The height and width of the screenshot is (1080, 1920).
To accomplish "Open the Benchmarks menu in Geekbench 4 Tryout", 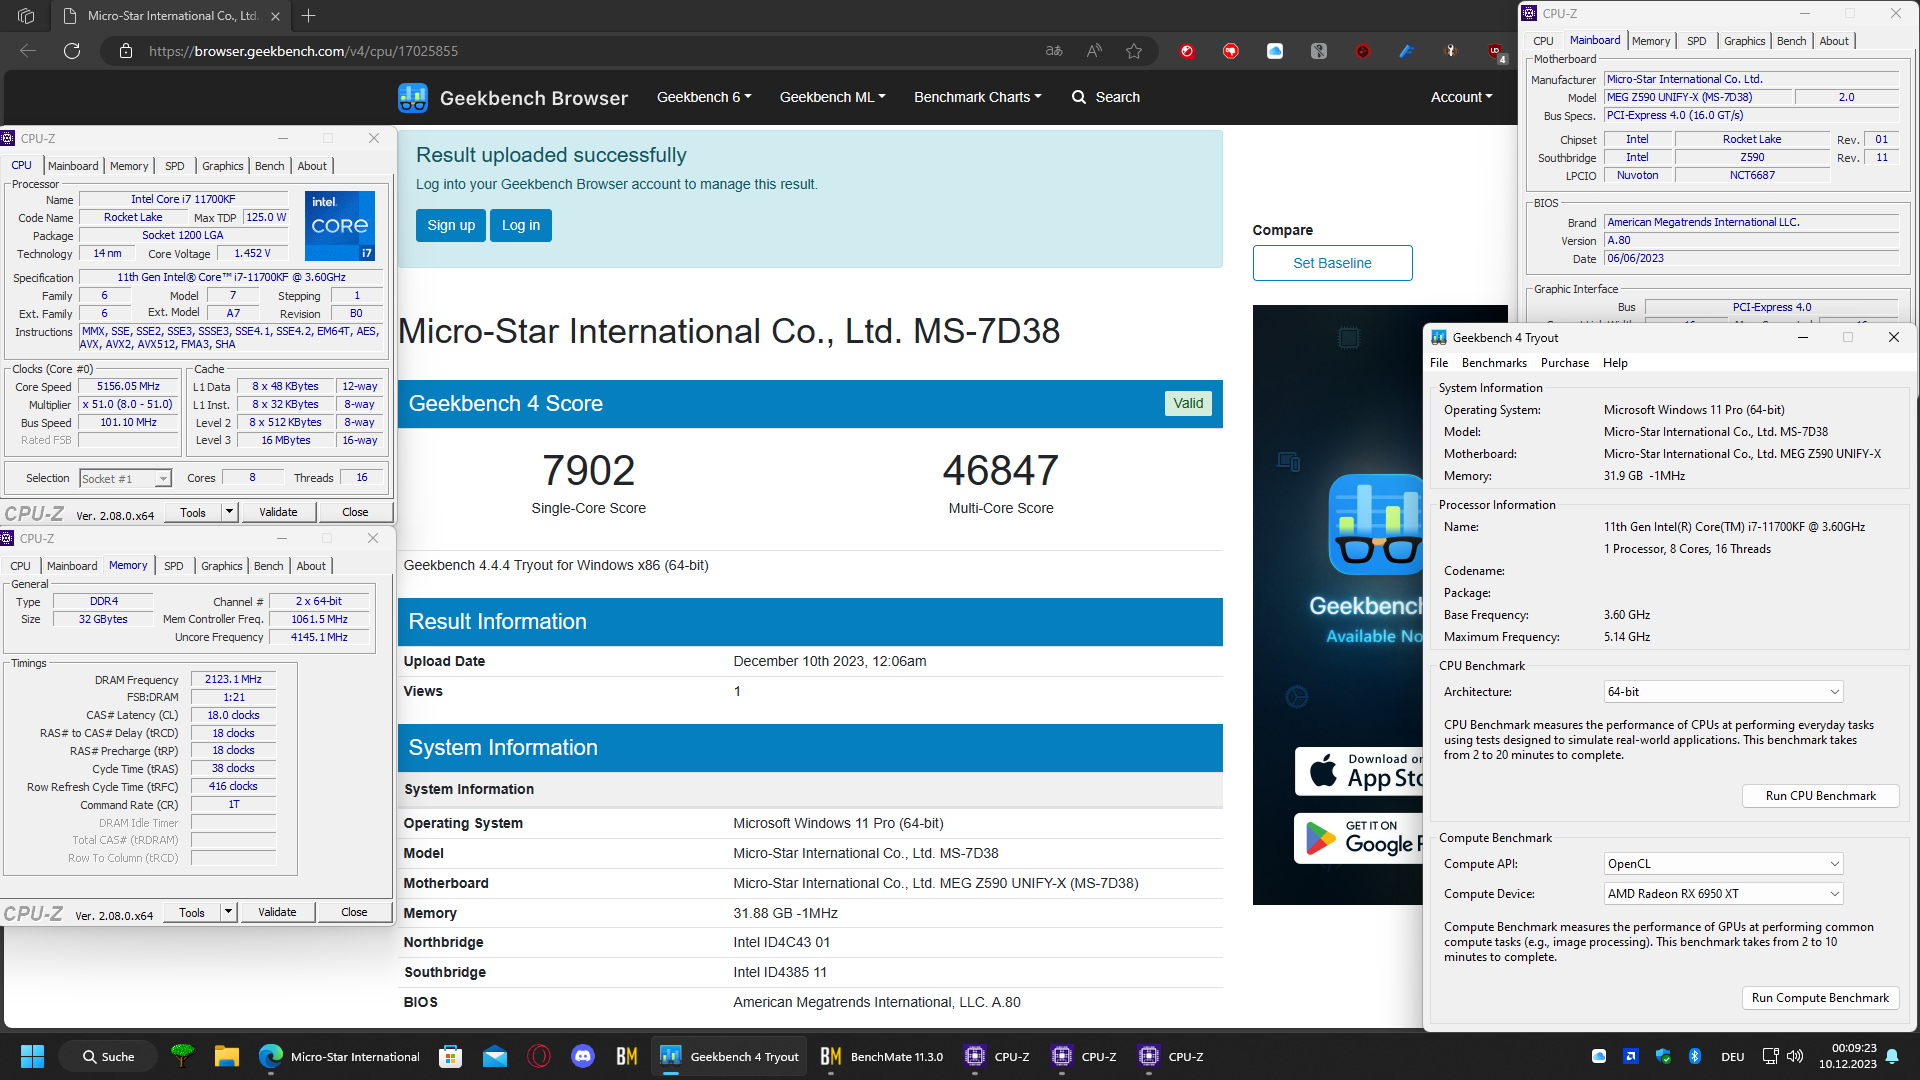I will tap(1494, 363).
